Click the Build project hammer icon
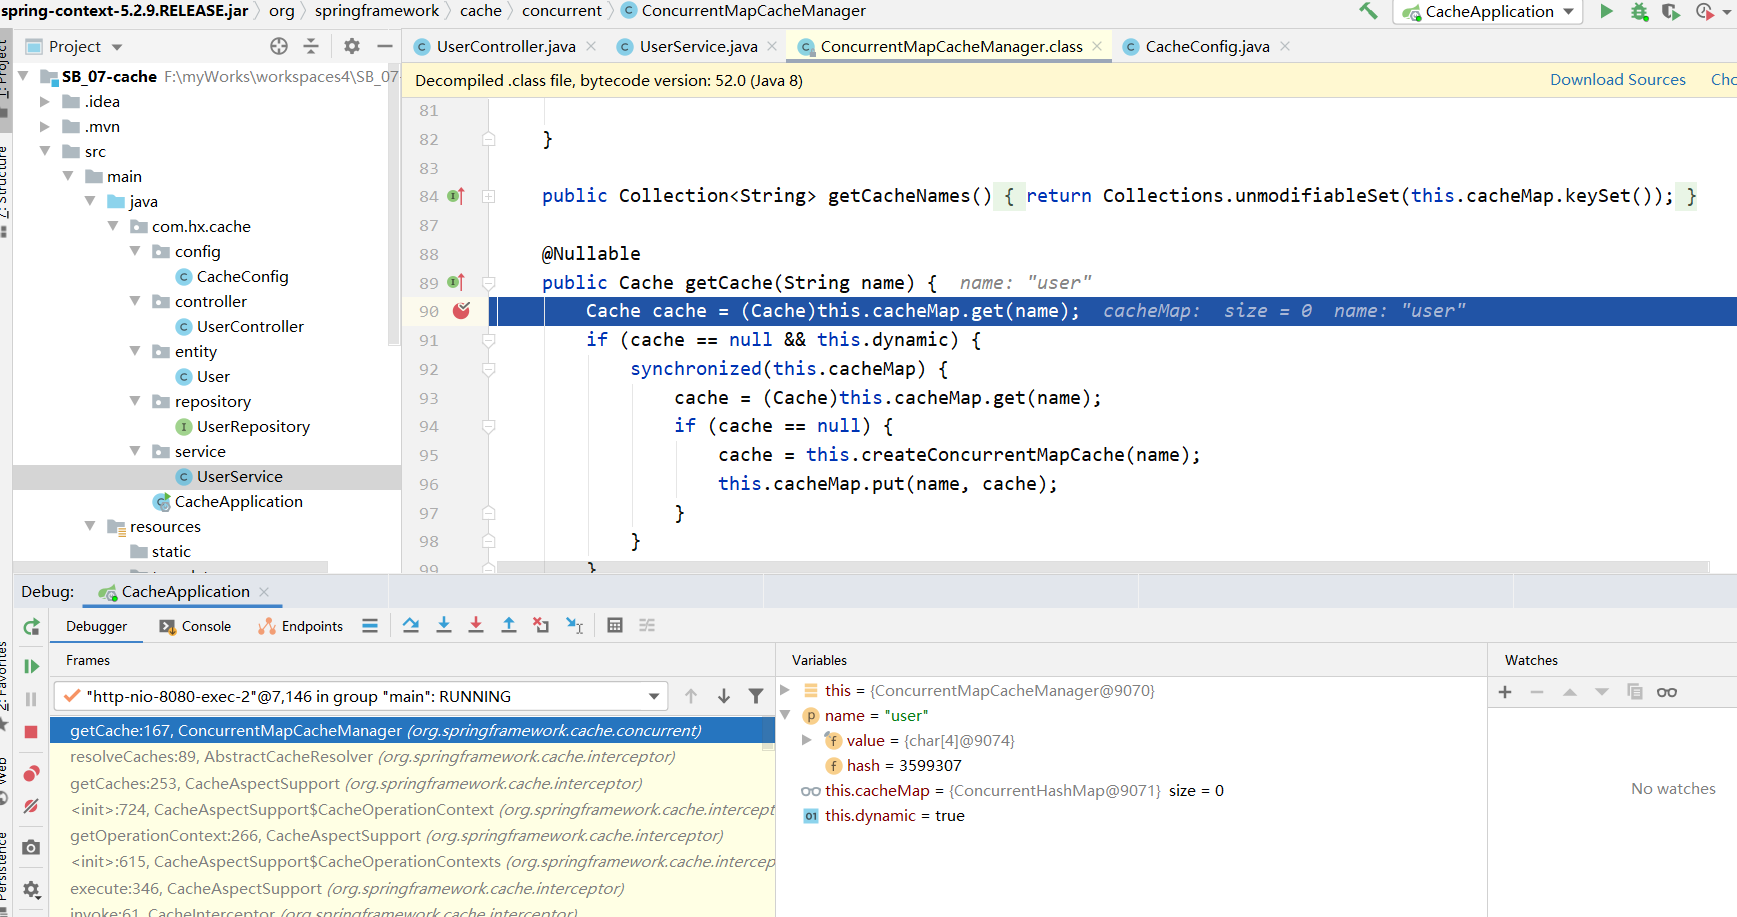The image size is (1737, 917). click(x=1368, y=11)
